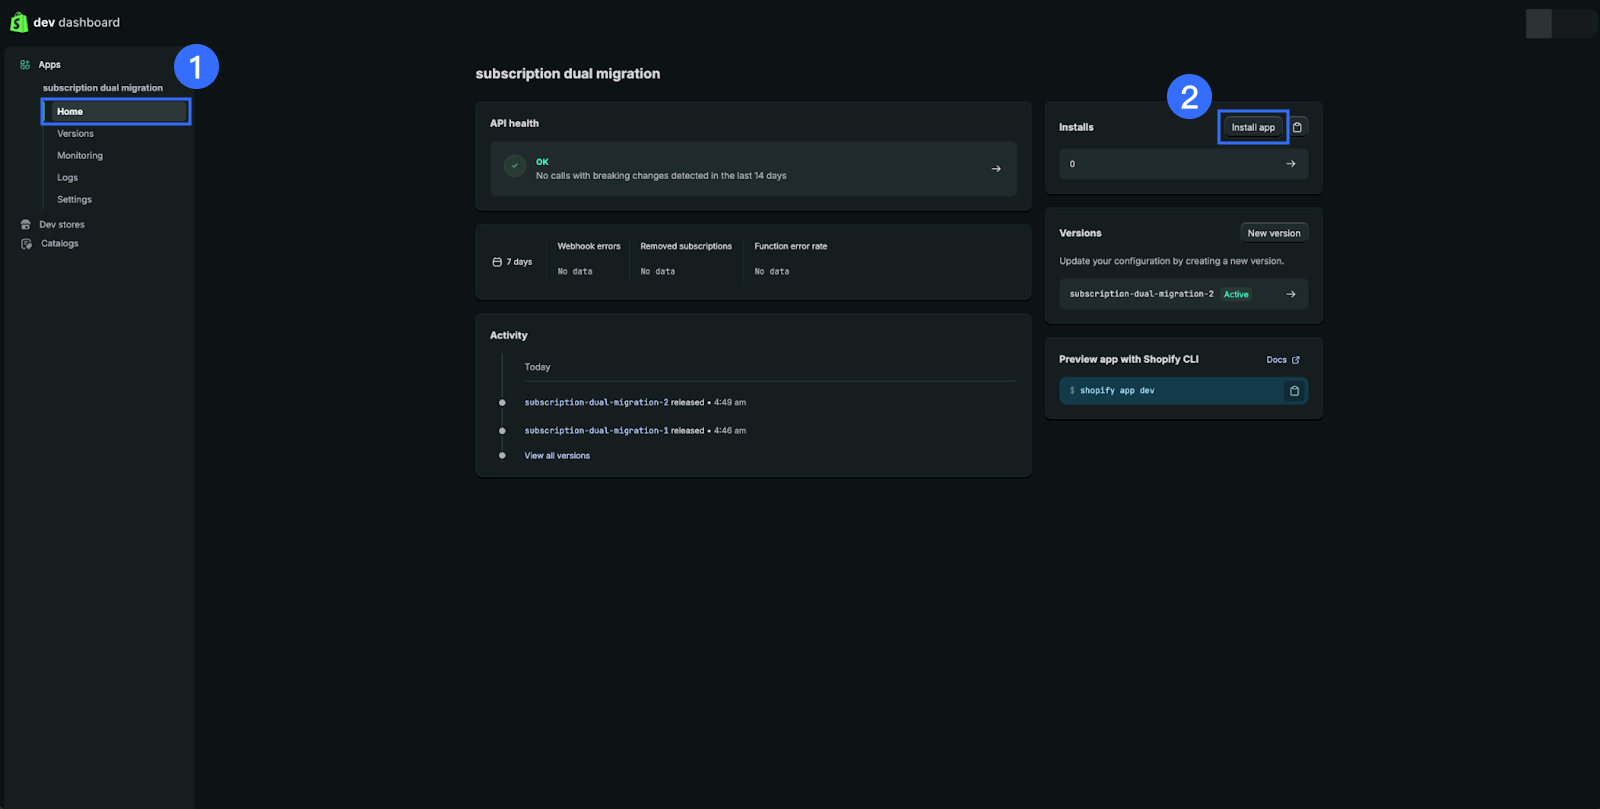Viewport: 1600px width, 809px height.
Task: Click View all versions link
Action: tap(557, 456)
